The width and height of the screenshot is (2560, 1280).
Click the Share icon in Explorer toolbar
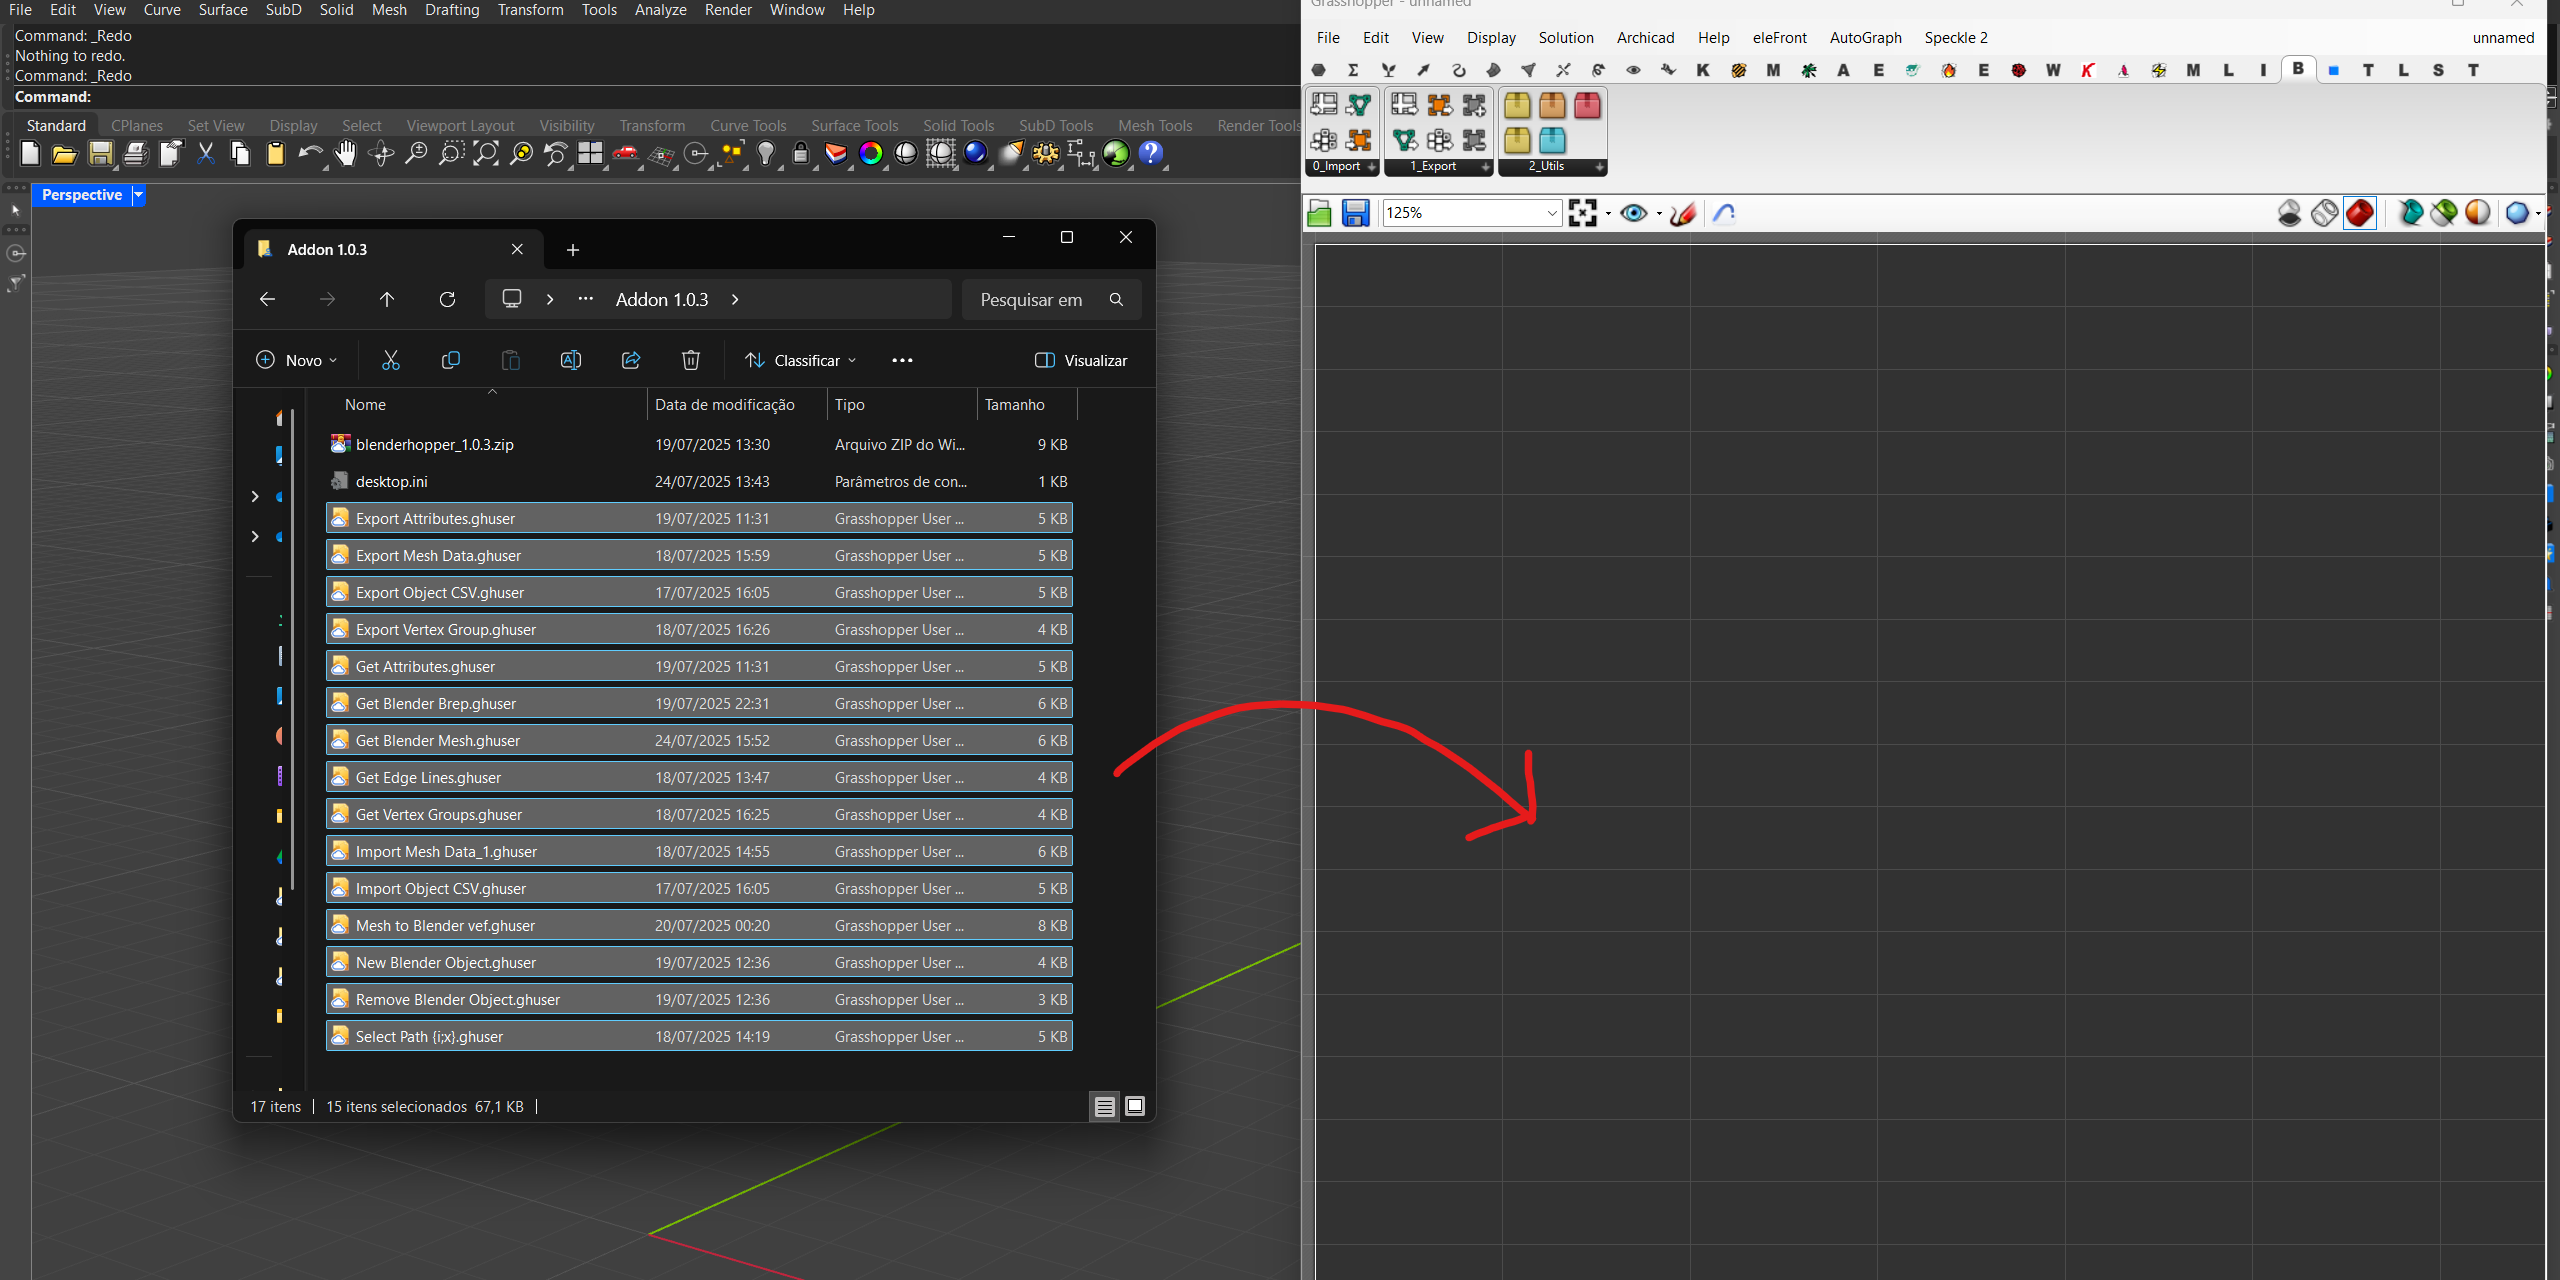[x=631, y=360]
